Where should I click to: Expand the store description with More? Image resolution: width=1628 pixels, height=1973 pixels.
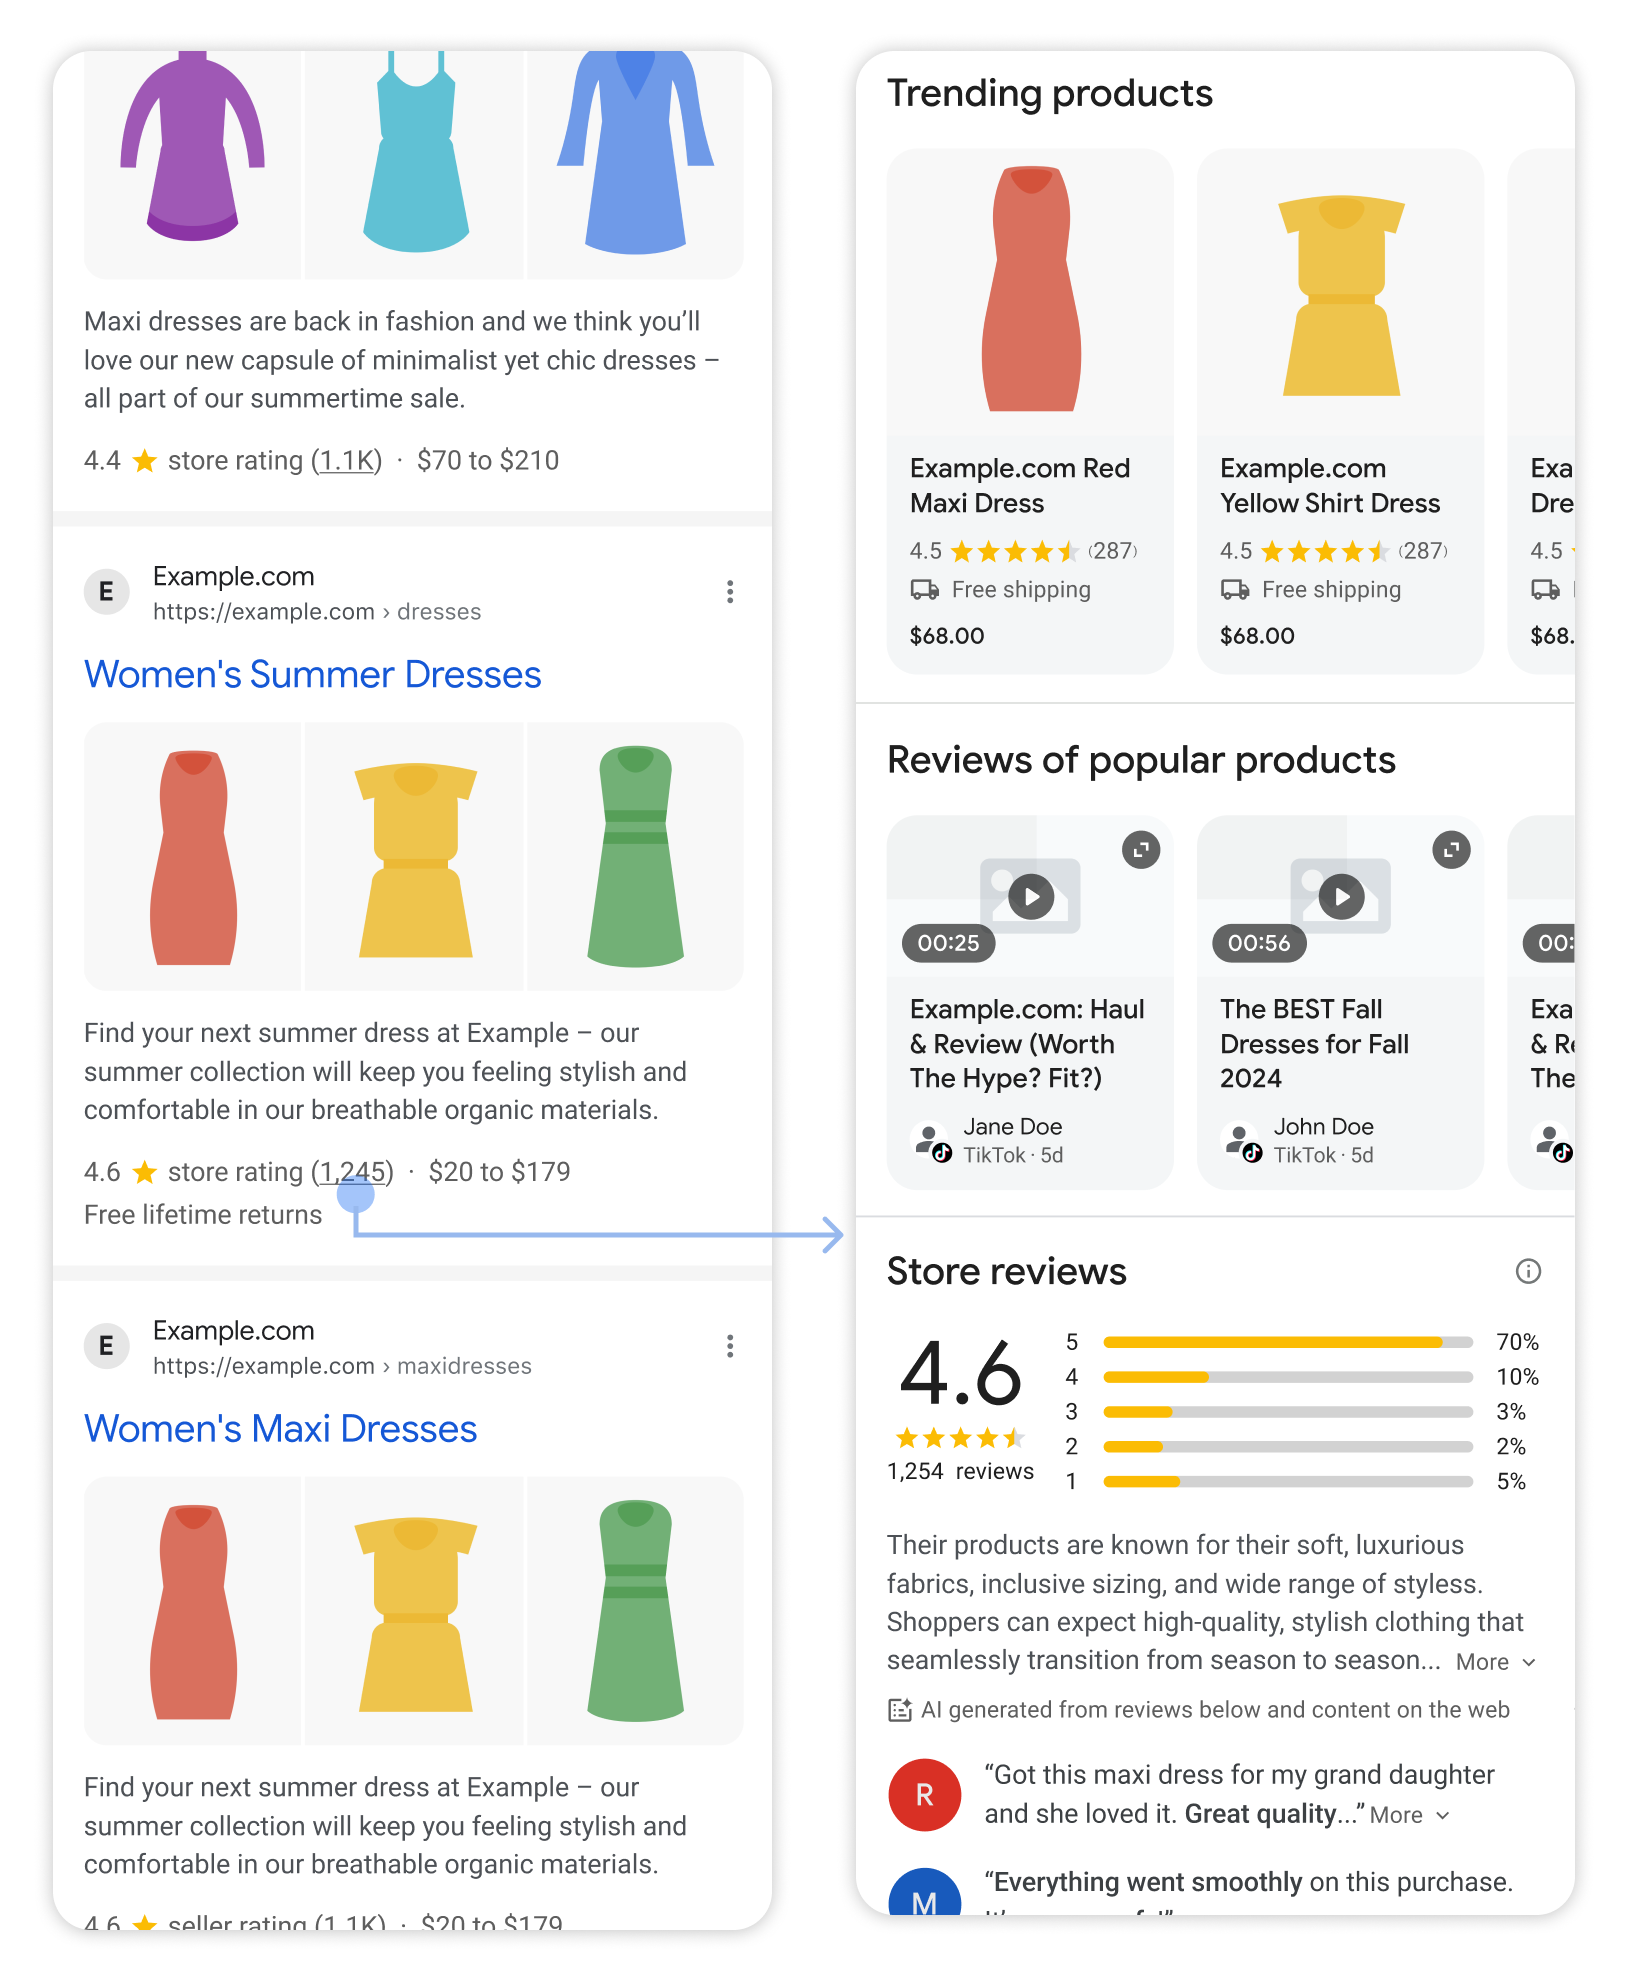(1484, 1661)
